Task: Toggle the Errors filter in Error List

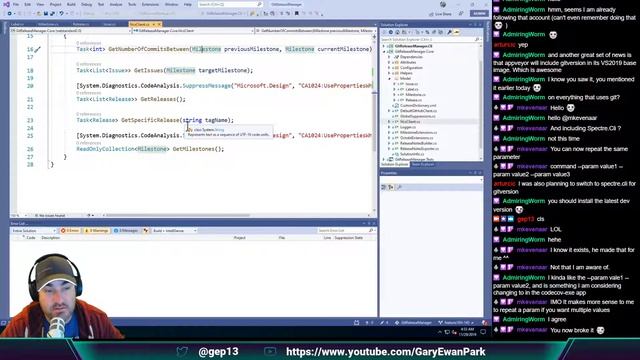Action: click(70, 231)
